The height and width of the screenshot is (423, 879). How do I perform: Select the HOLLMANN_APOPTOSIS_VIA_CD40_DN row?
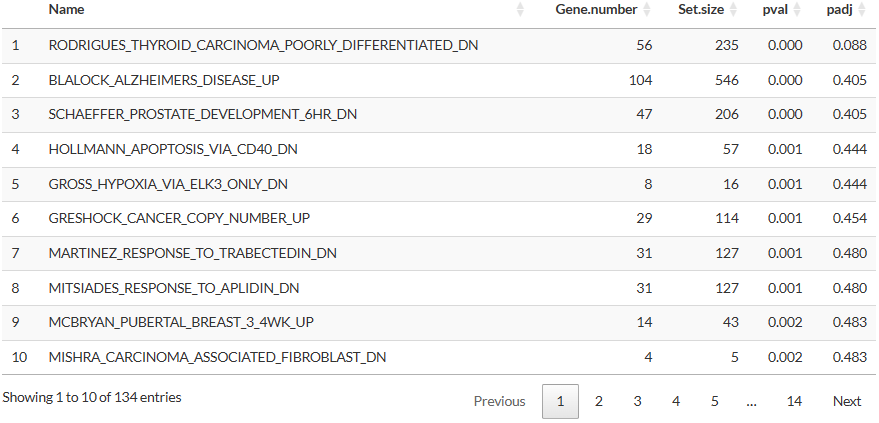pos(439,150)
